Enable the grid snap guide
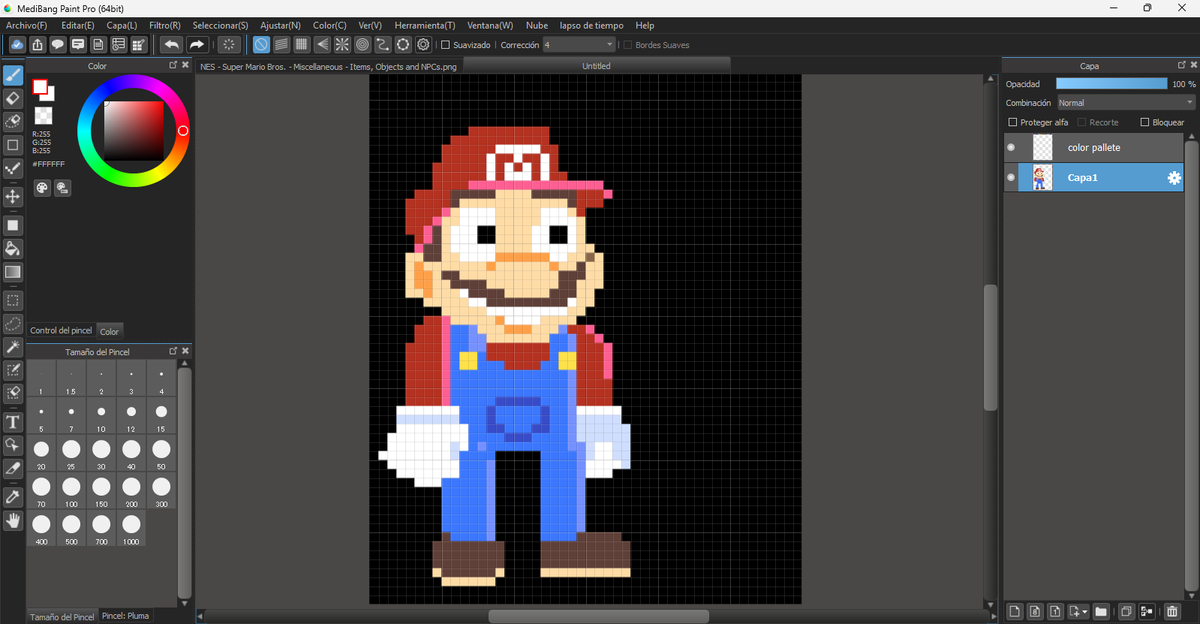This screenshot has width=1200, height=624. click(x=301, y=45)
